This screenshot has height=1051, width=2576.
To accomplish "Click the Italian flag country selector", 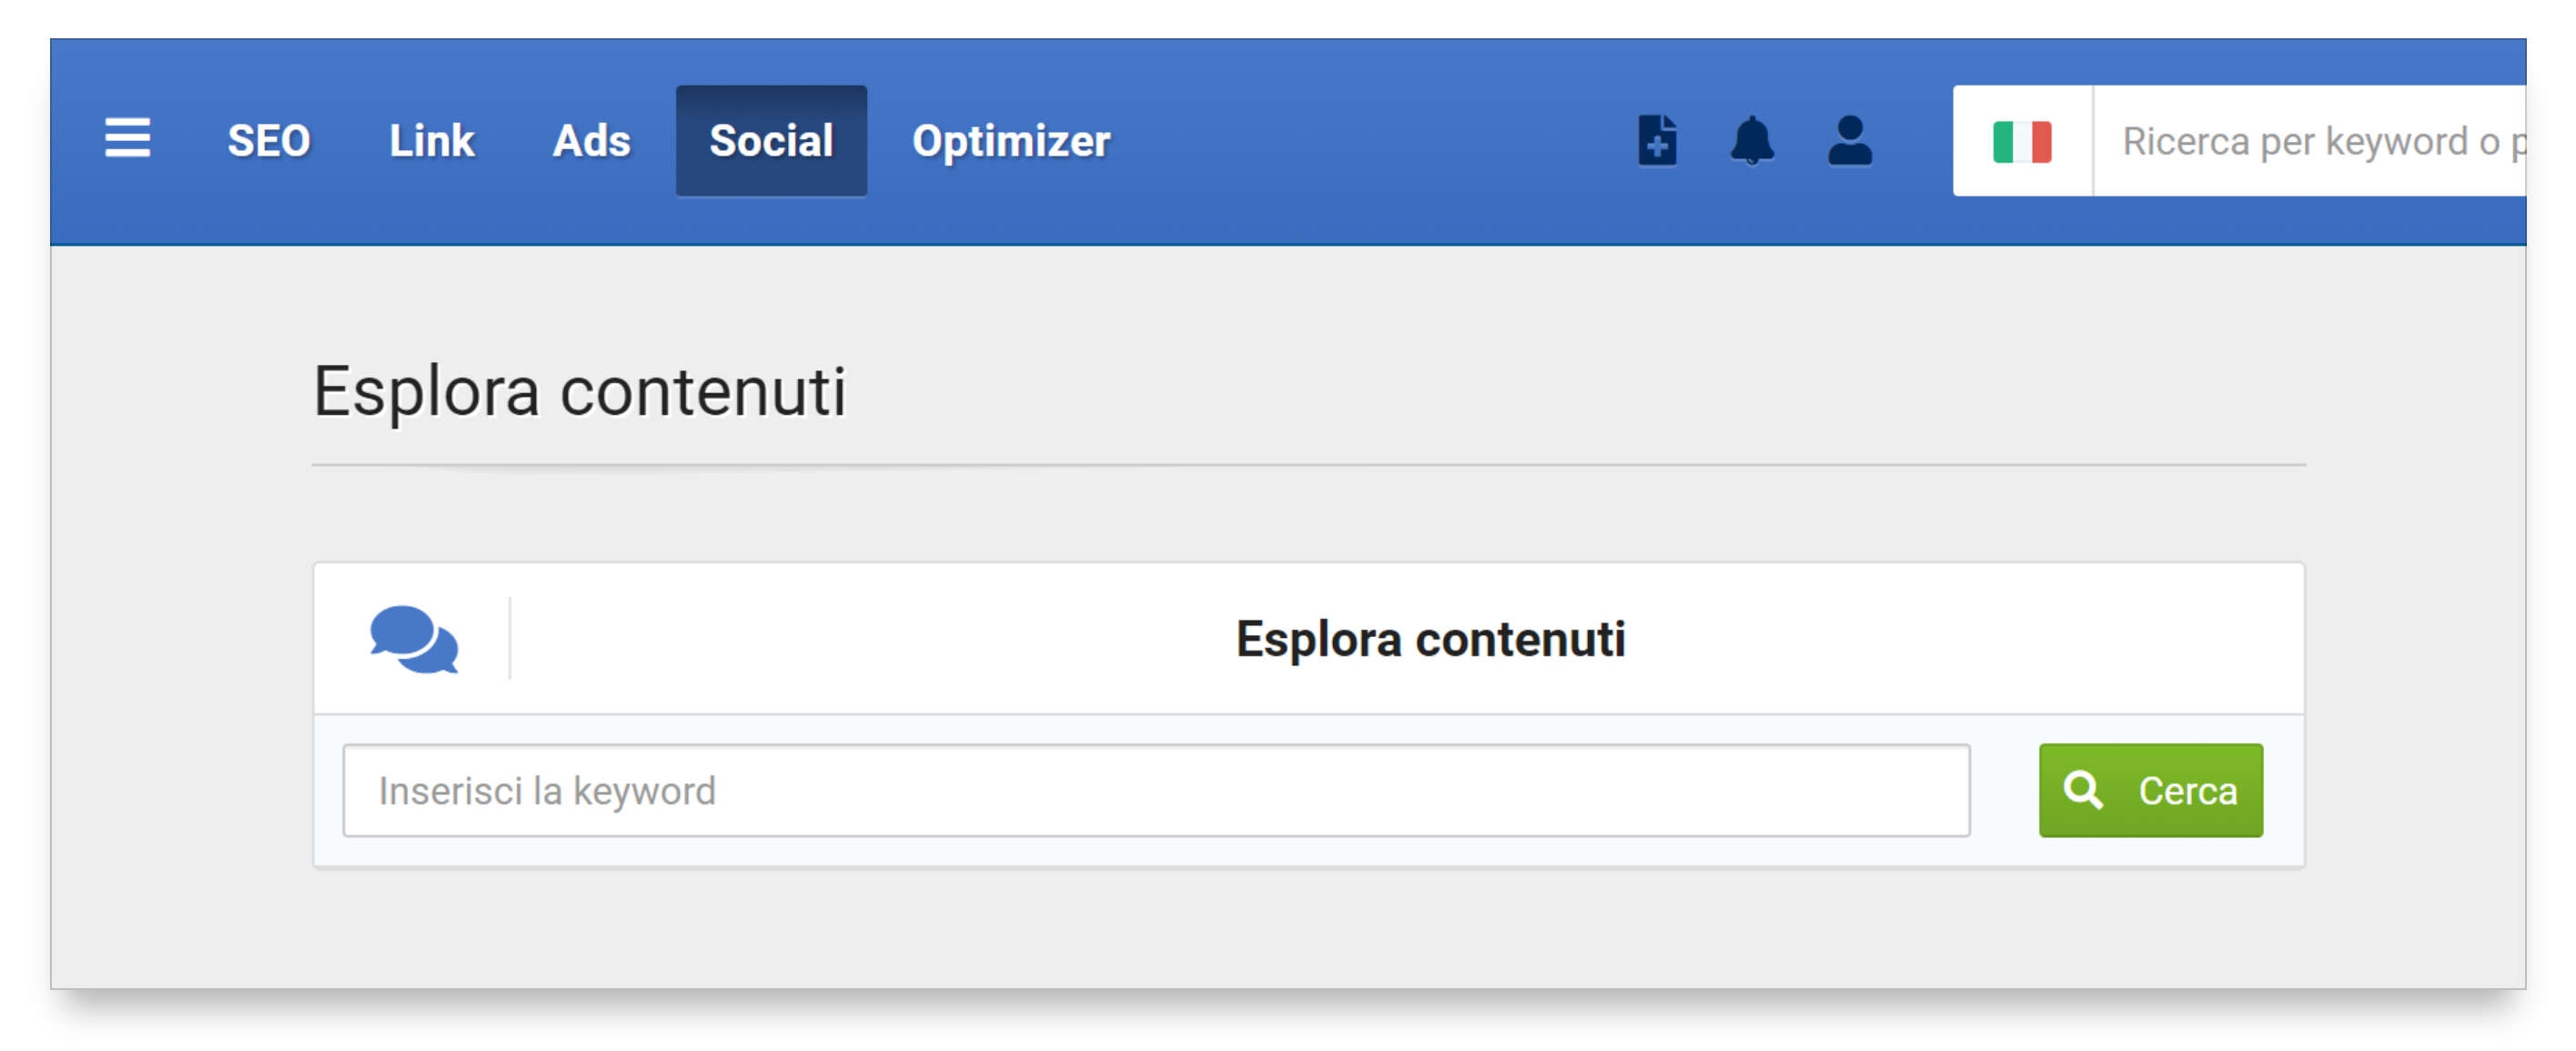I will point(2022,141).
